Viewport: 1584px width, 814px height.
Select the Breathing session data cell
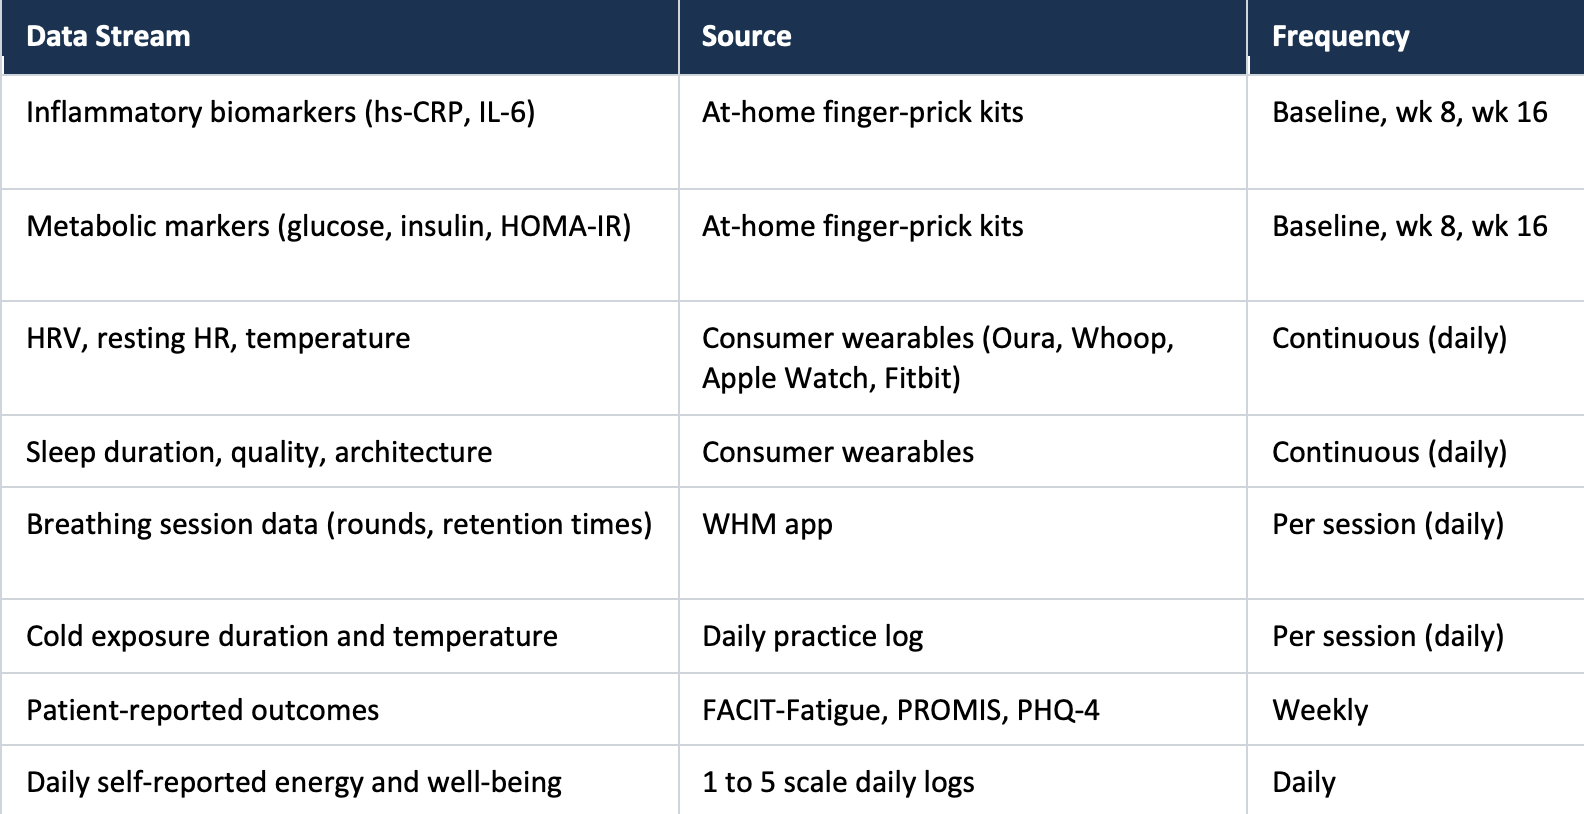[339, 524]
